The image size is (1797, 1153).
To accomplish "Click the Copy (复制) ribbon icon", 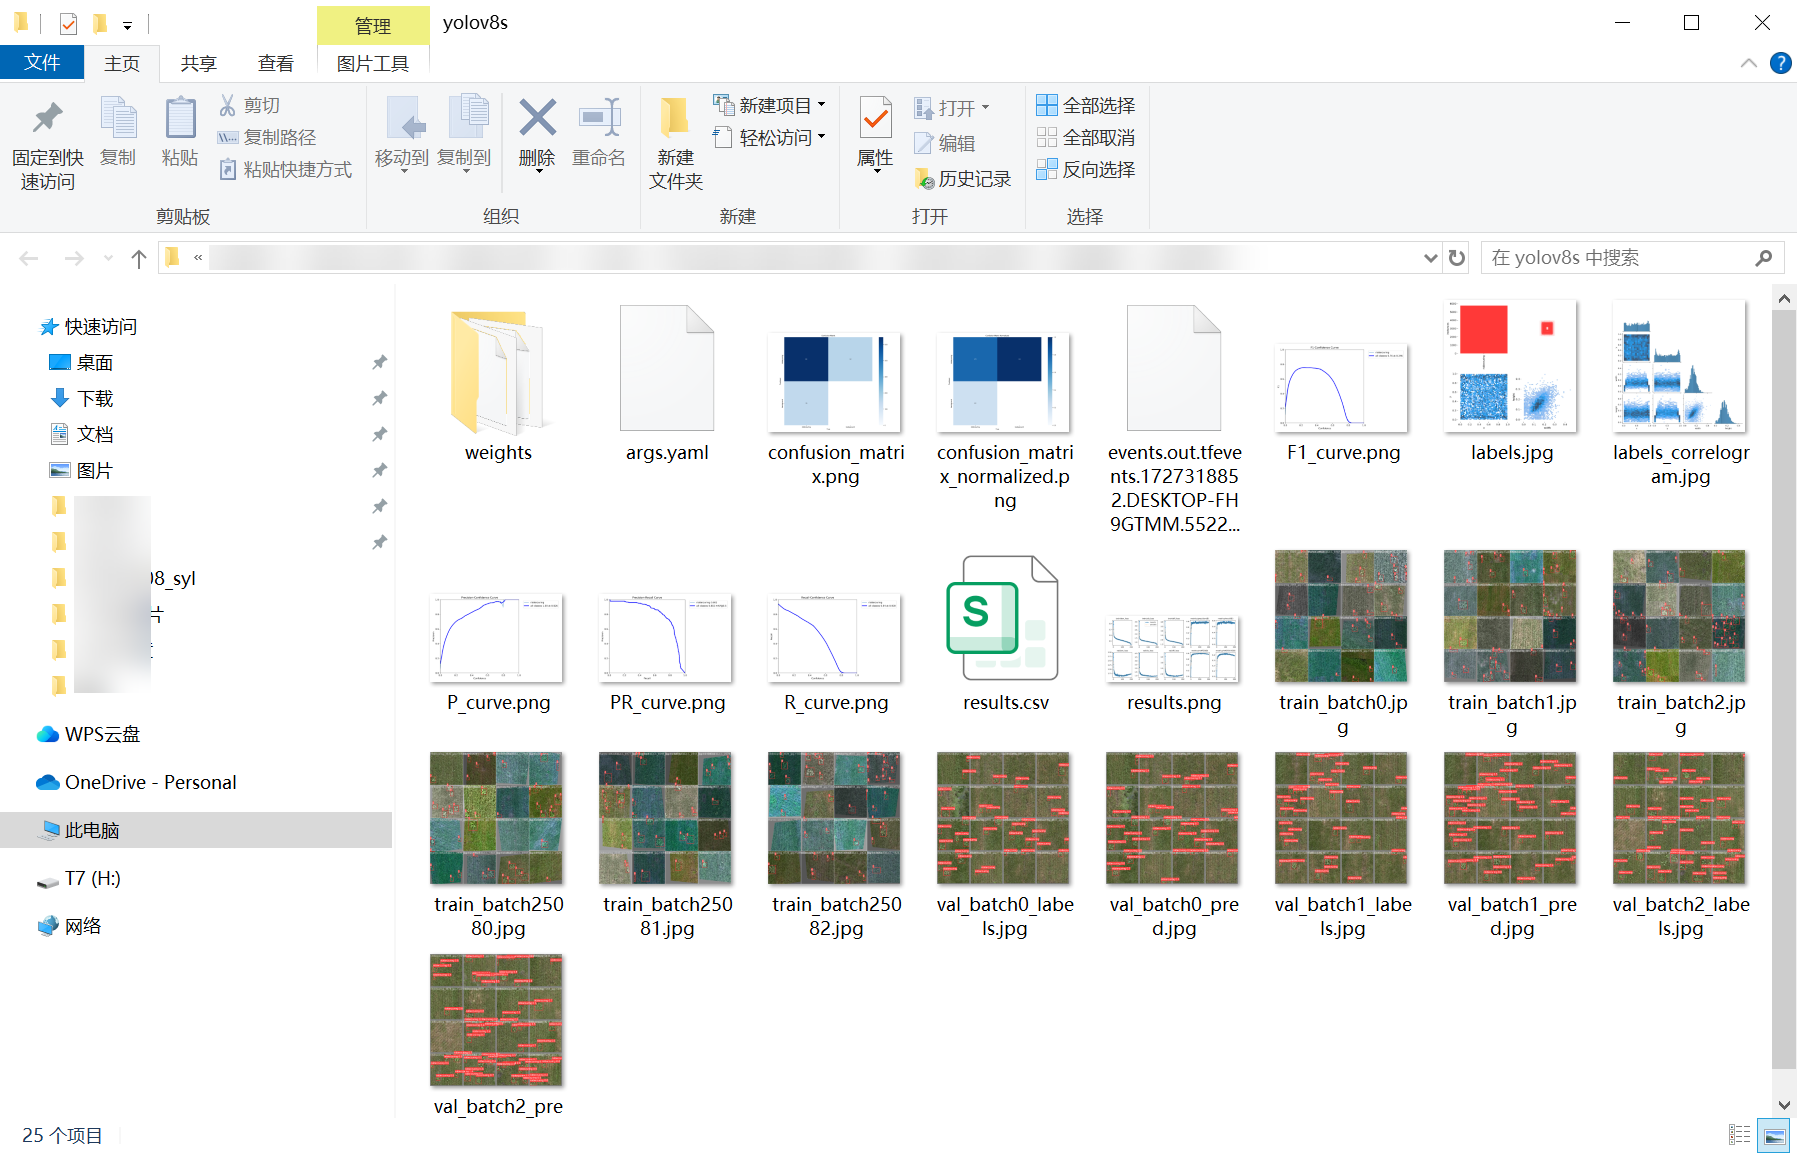I will (118, 132).
